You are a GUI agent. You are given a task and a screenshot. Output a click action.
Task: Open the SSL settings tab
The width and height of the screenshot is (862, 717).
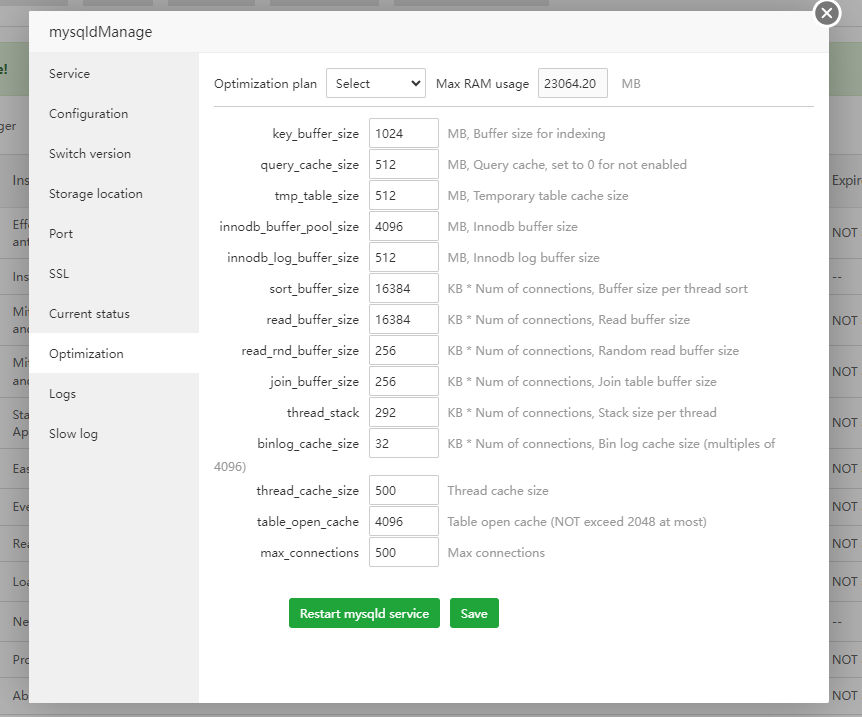coord(59,274)
